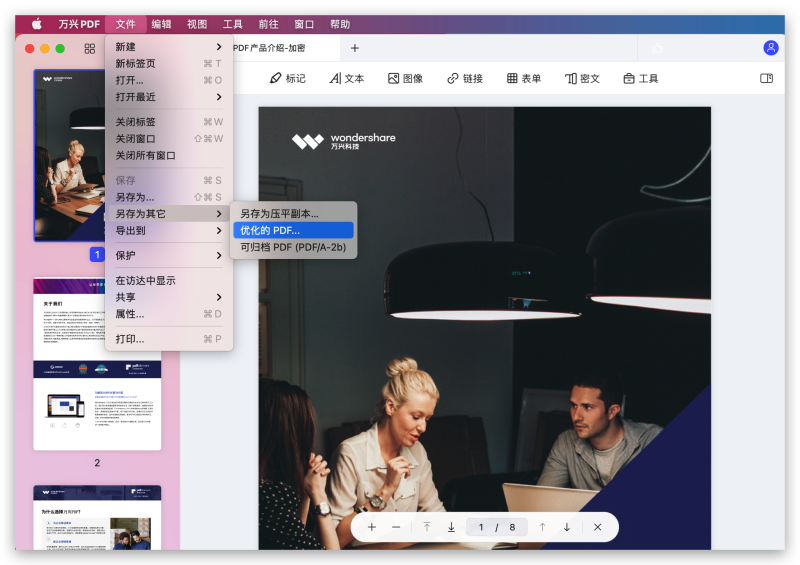800x565 pixels.
Task: Open the 视图 menu
Action: 197,24
